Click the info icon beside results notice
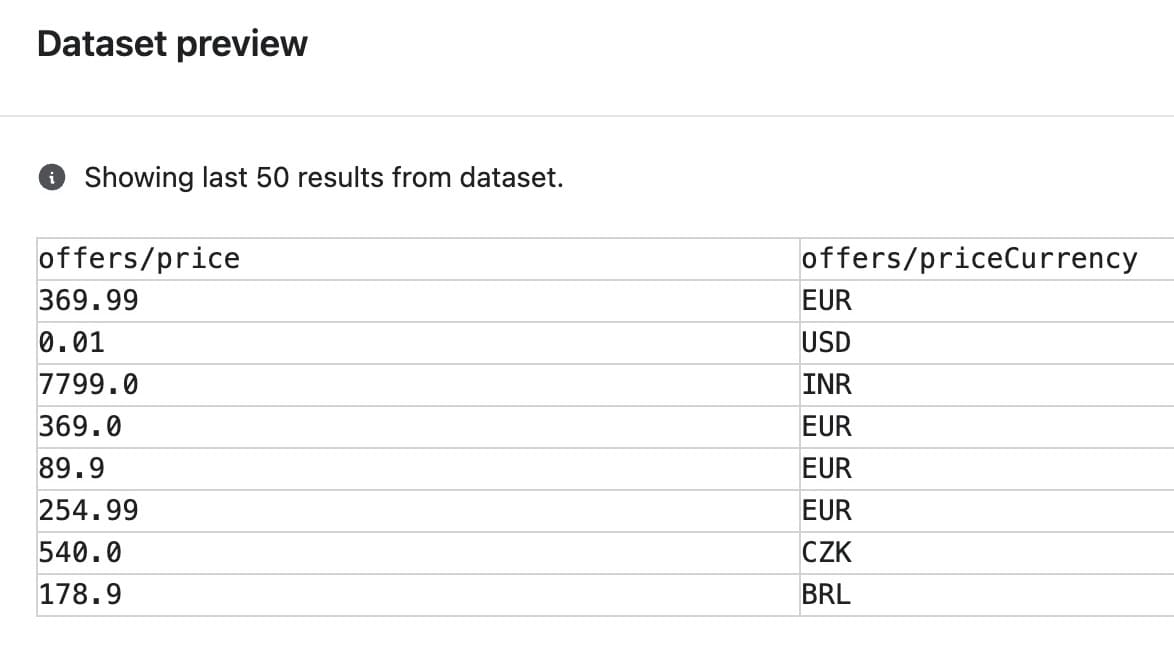Screen dimensions: 1174x647 pos(52,177)
